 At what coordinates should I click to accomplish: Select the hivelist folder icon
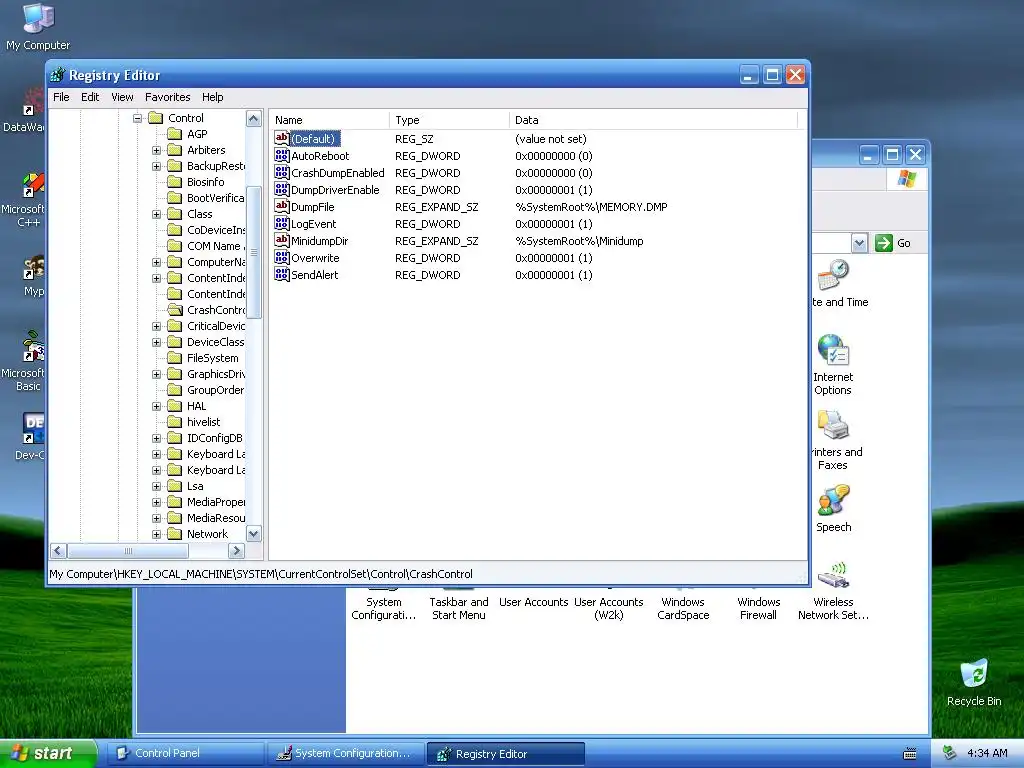point(174,422)
